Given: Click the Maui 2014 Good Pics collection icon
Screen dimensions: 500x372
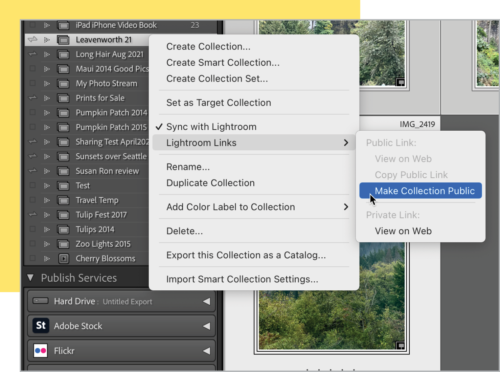Looking at the screenshot, I should pos(63,69).
